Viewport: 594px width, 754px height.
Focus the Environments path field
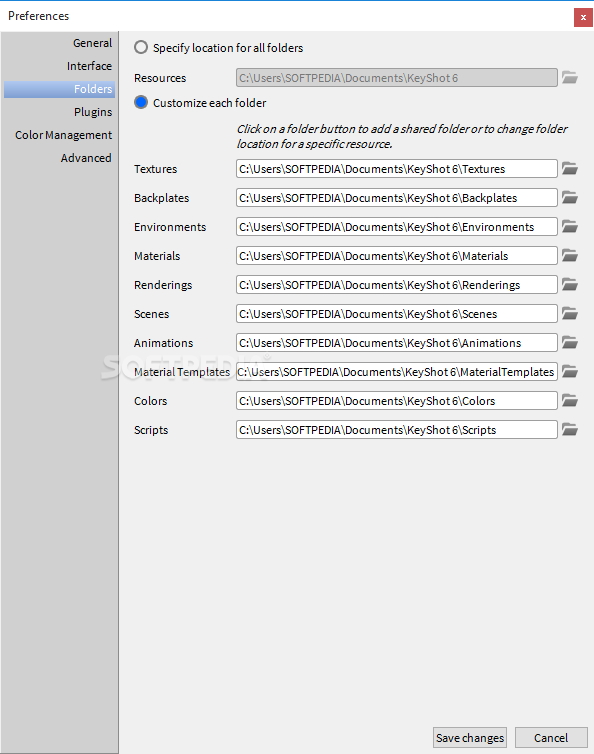coord(397,226)
